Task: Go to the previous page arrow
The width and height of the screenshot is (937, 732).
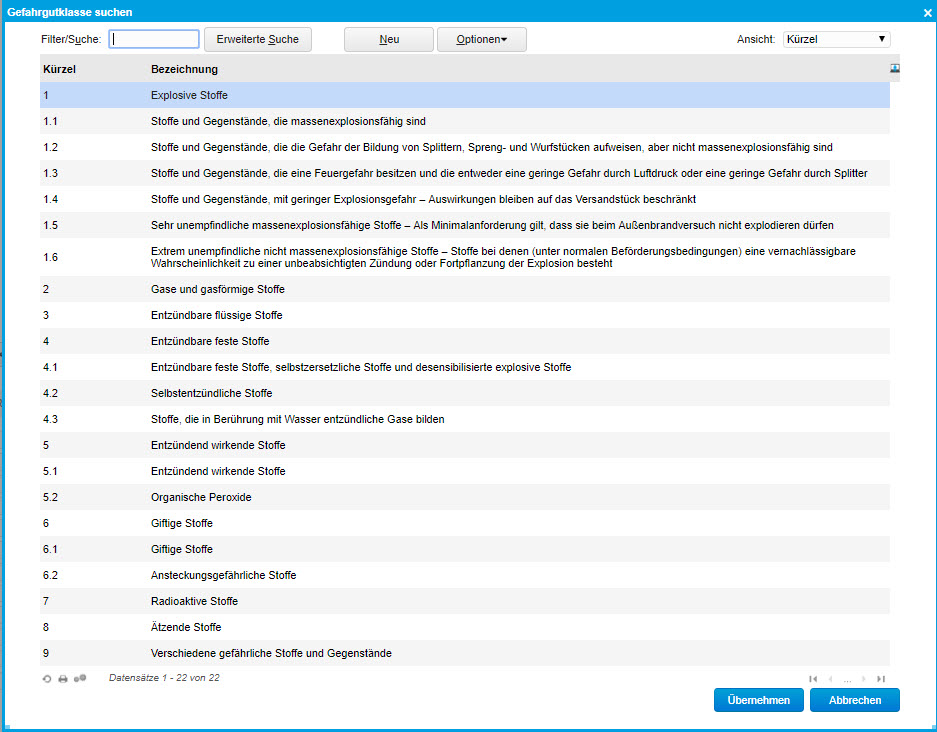Action: click(831, 679)
